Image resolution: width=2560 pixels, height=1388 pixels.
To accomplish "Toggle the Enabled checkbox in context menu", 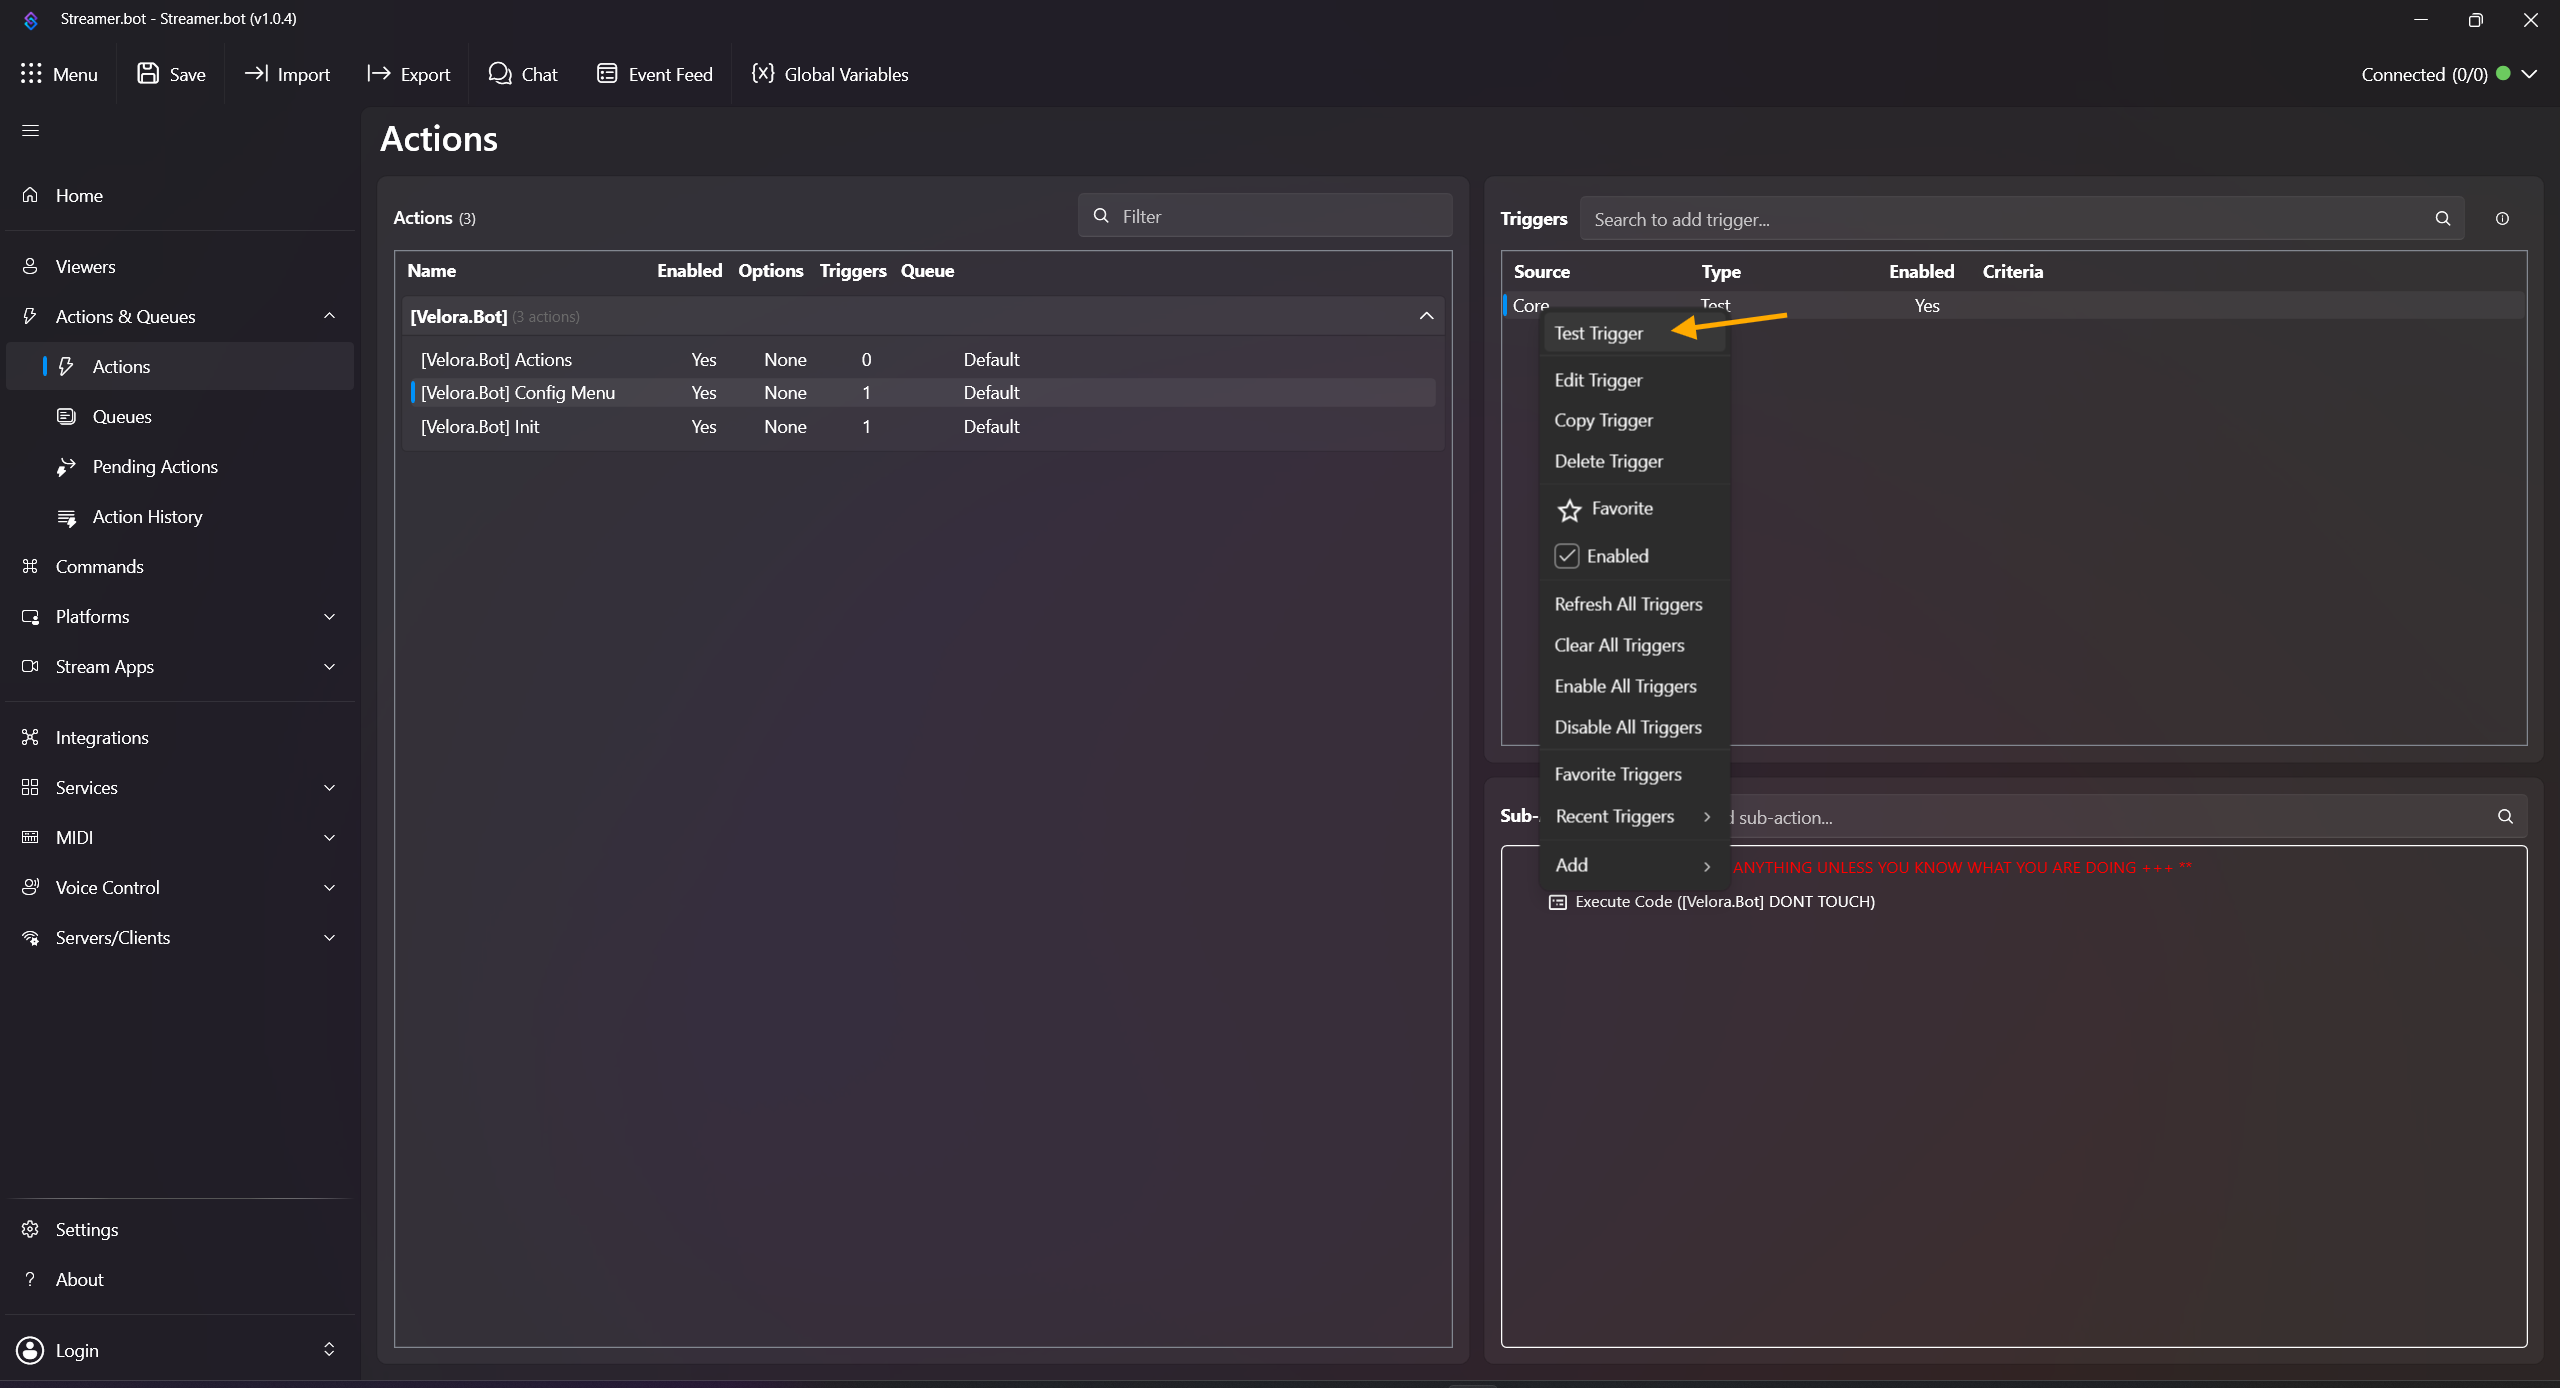I will coord(1567,556).
